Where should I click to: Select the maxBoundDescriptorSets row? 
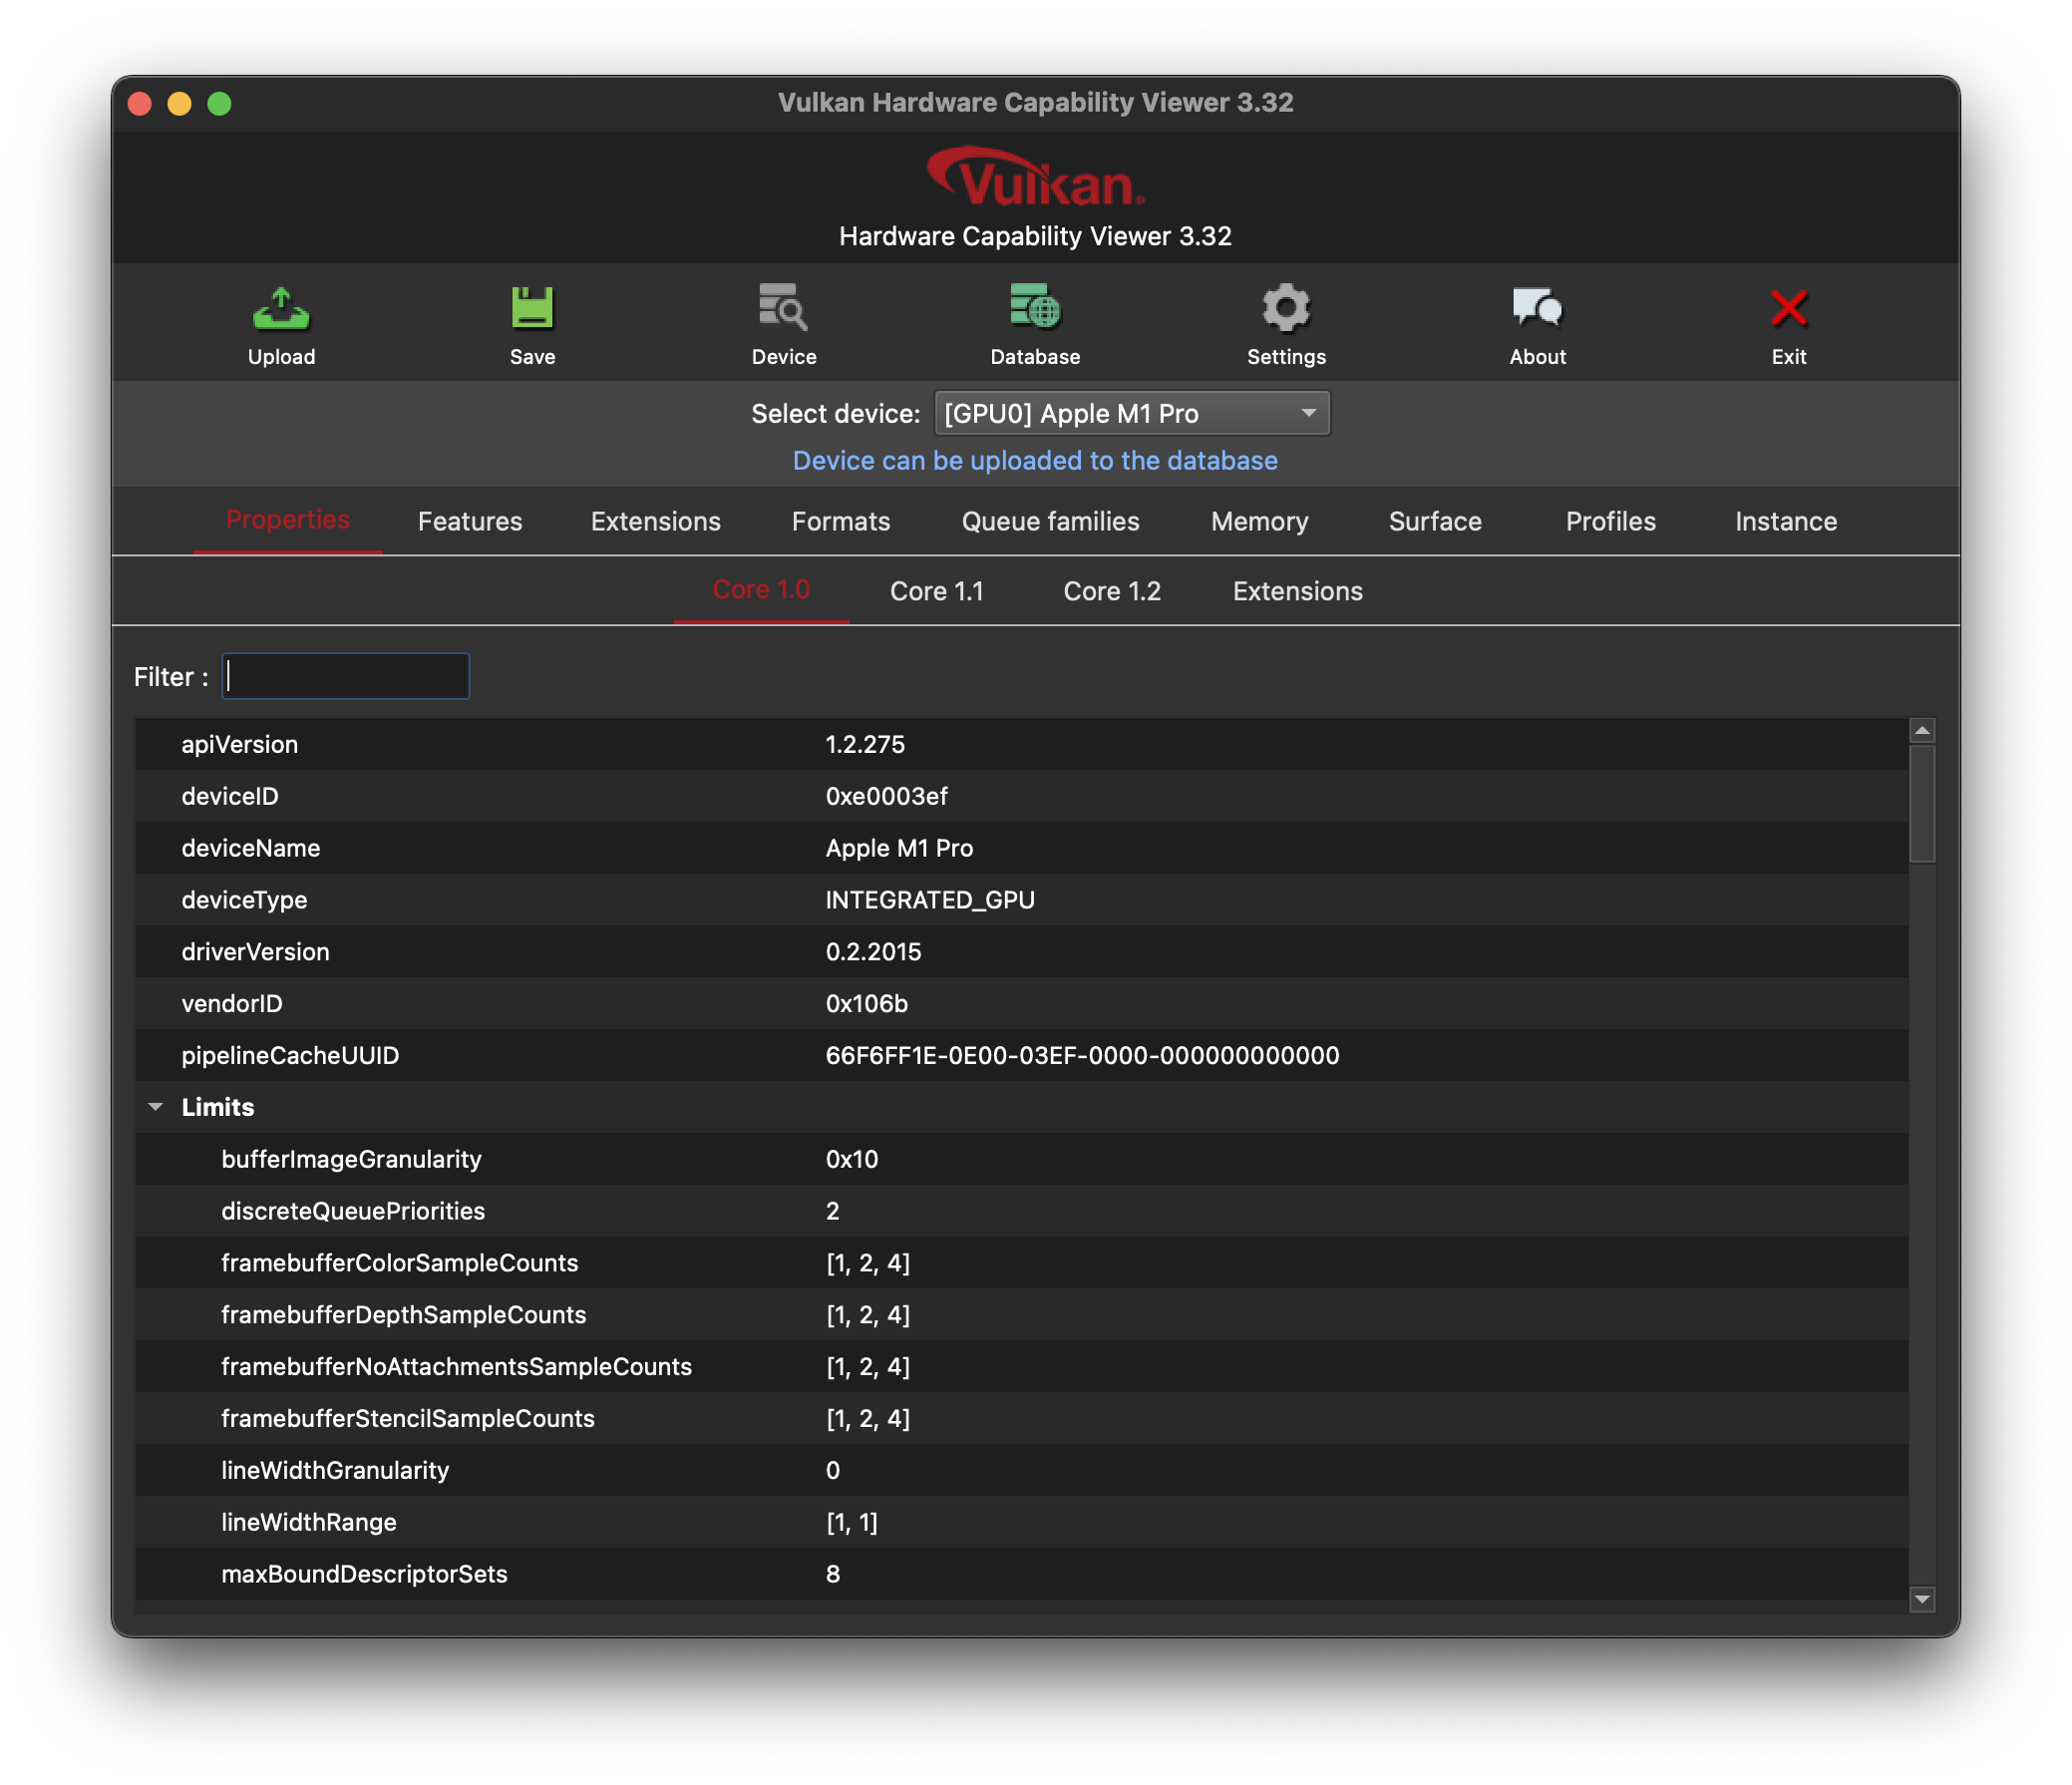point(1021,1574)
